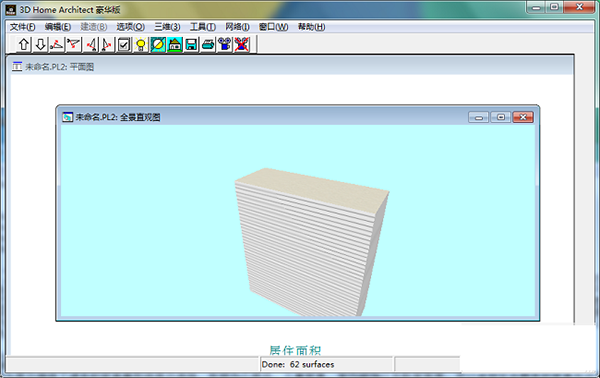
Task: Click the 居住面积 label in floor plan
Action: tap(295, 350)
